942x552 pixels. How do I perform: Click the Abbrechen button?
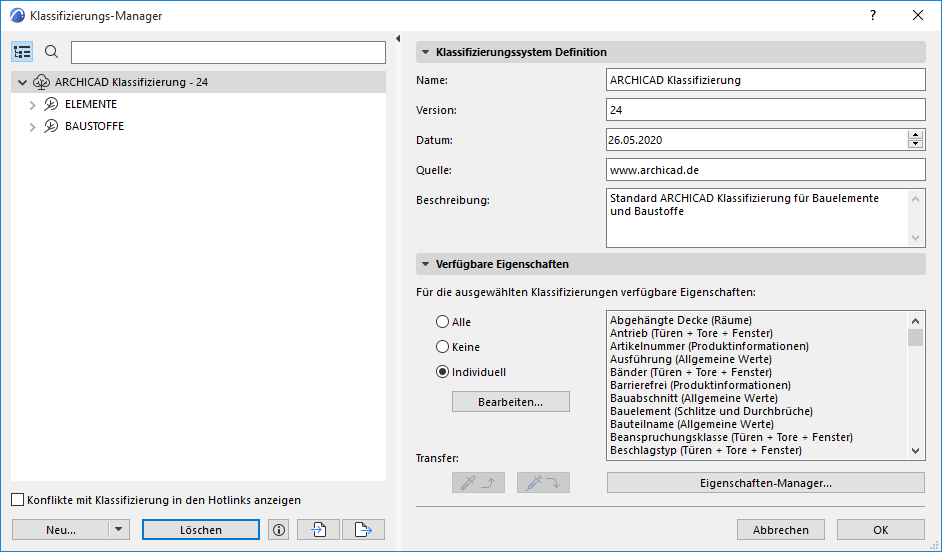pyautogui.click(x=780, y=530)
